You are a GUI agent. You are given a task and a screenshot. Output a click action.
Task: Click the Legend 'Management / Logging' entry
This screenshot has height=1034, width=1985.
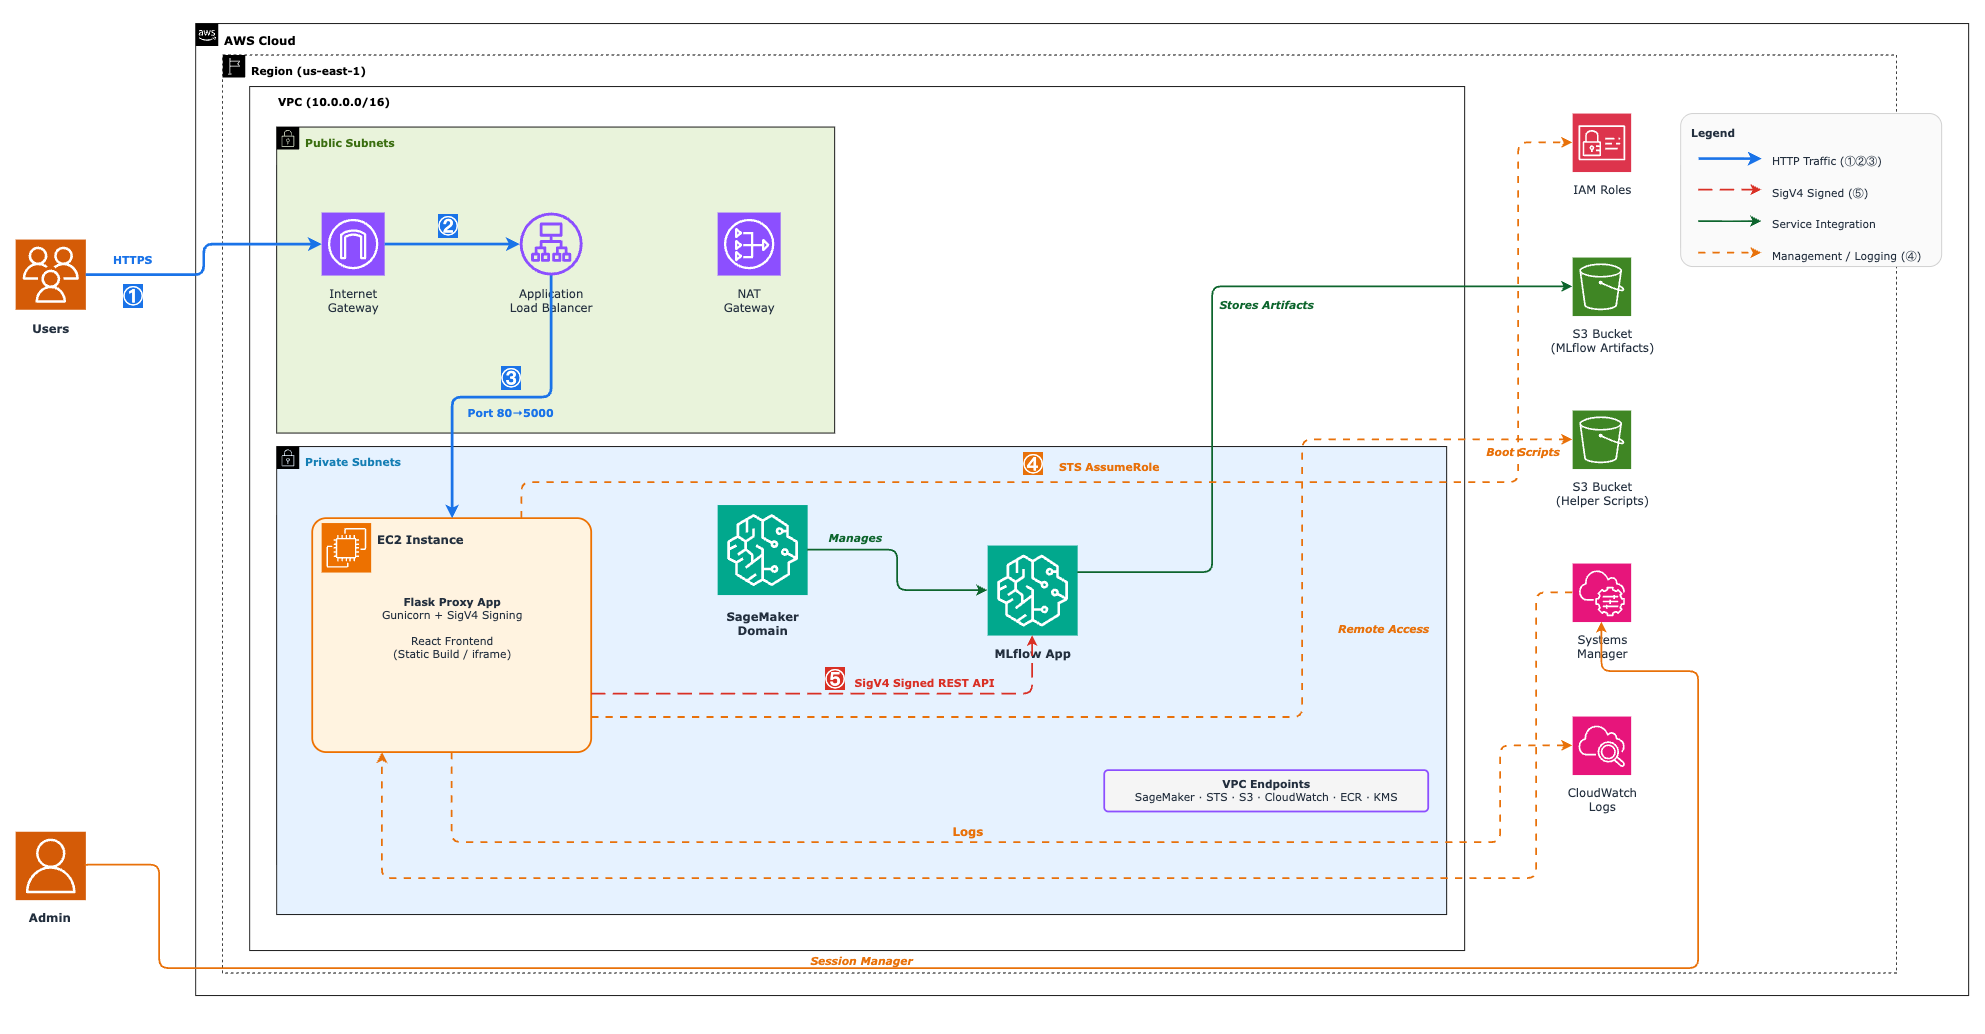[1809, 255]
